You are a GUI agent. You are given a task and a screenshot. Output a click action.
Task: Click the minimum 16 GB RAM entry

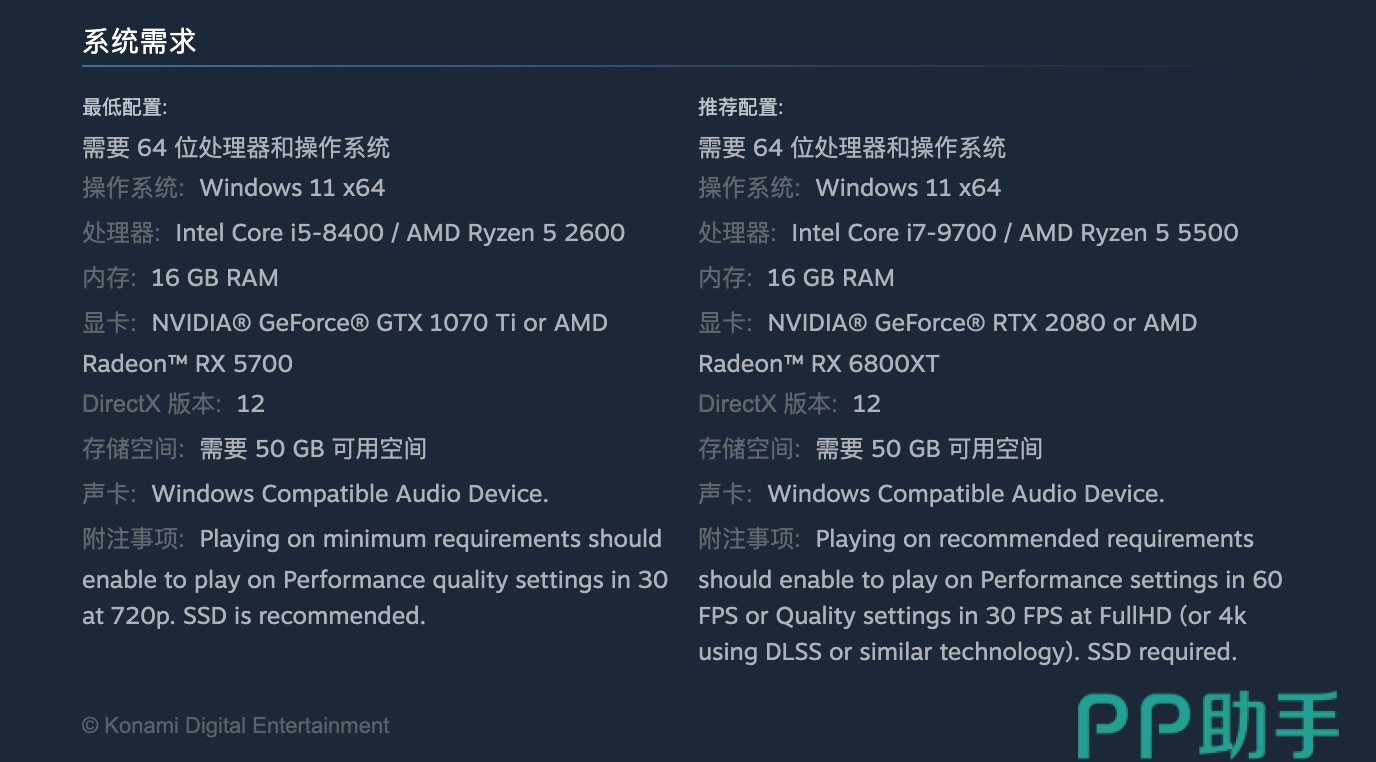click(x=214, y=278)
